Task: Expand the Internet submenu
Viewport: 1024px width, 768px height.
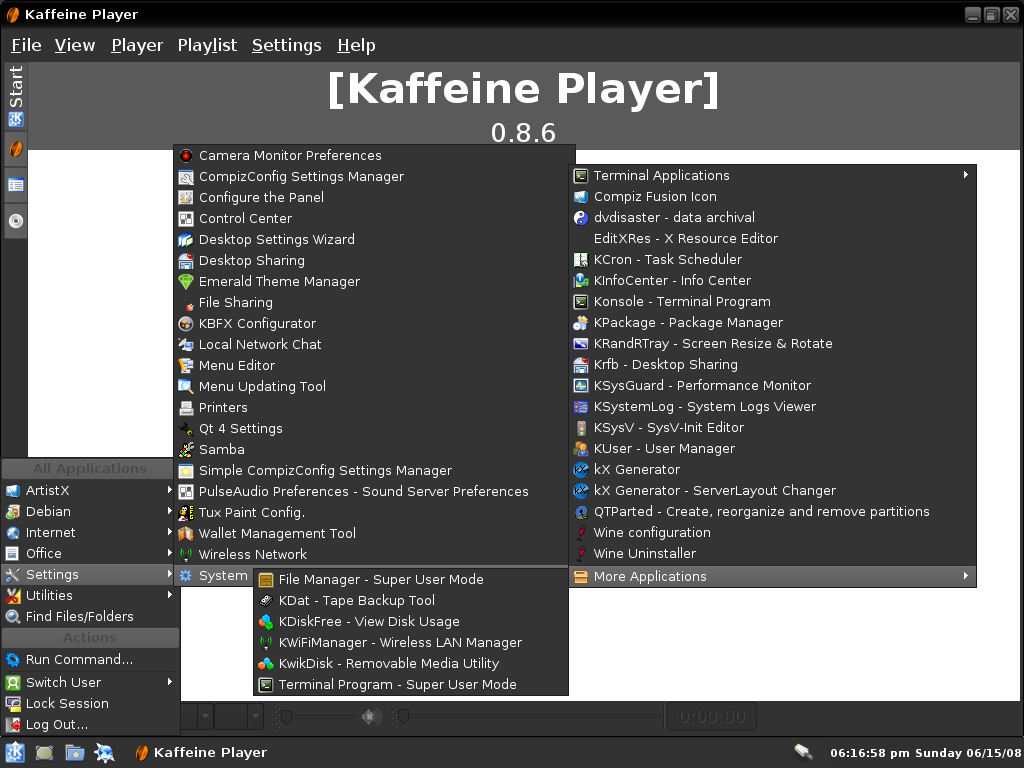Action: tap(90, 532)
